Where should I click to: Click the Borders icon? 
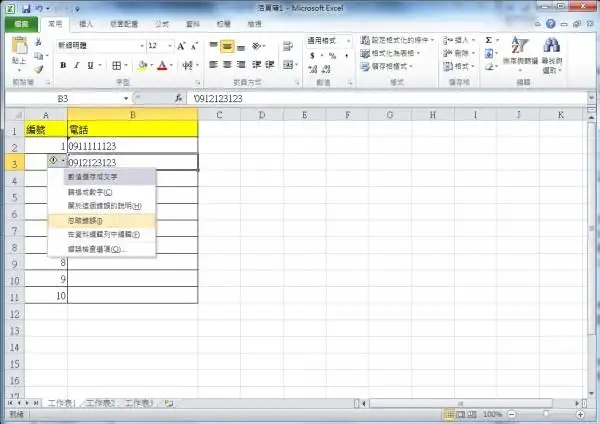point(116,65)
